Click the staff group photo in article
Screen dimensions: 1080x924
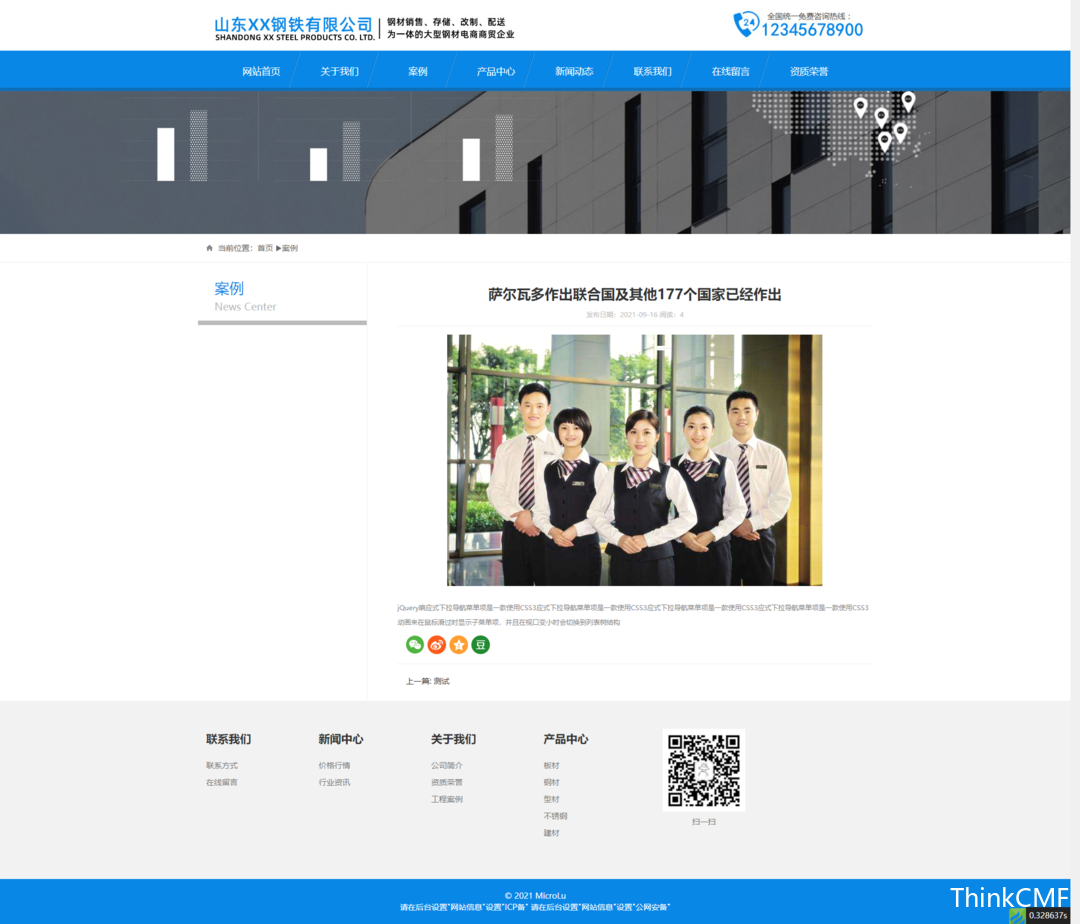point(634,460)
